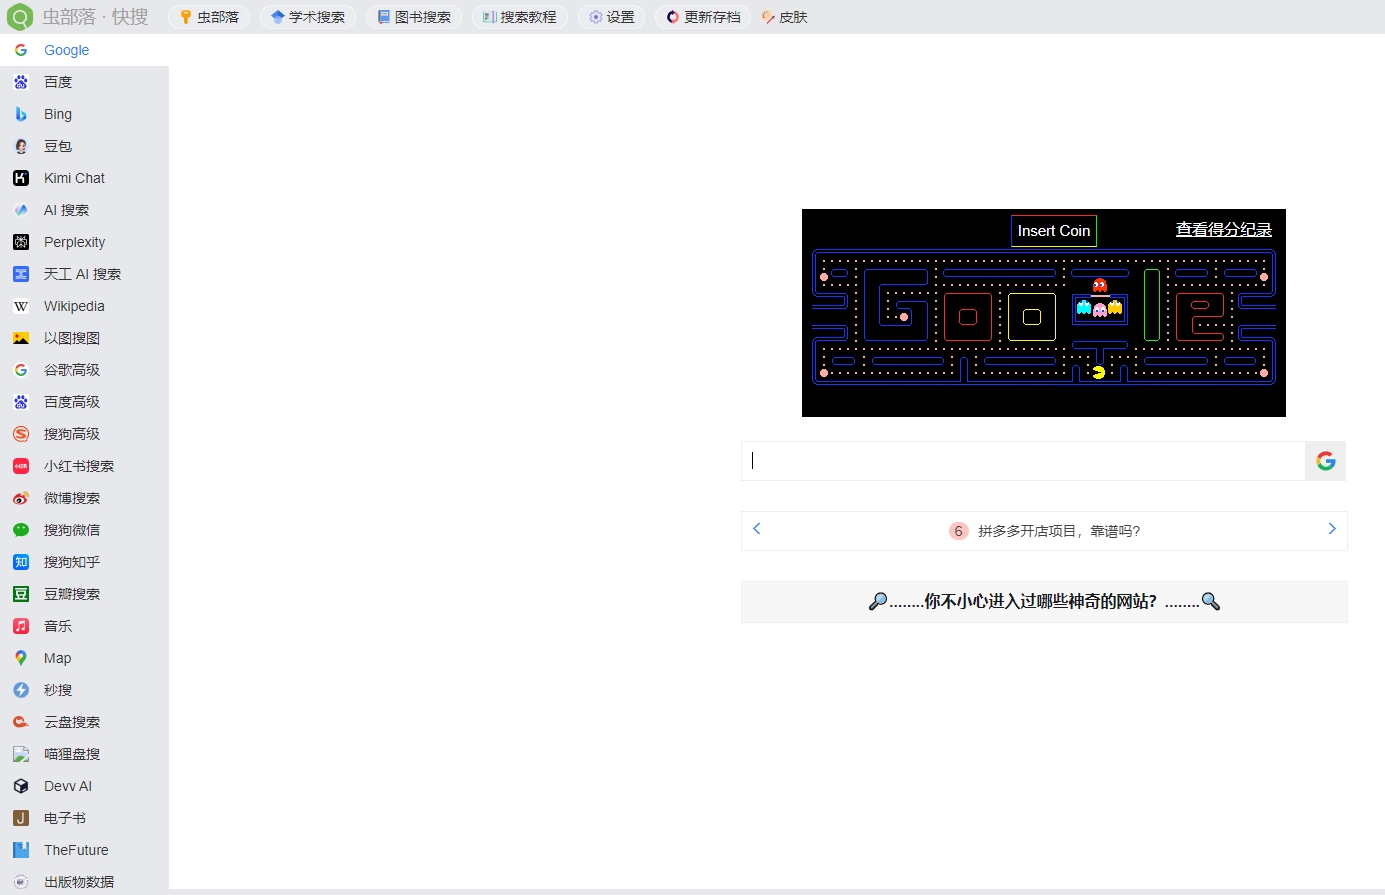1385x895 pixels.
Task: Open 设置 settings in top bar
Action: coord(612,17)
